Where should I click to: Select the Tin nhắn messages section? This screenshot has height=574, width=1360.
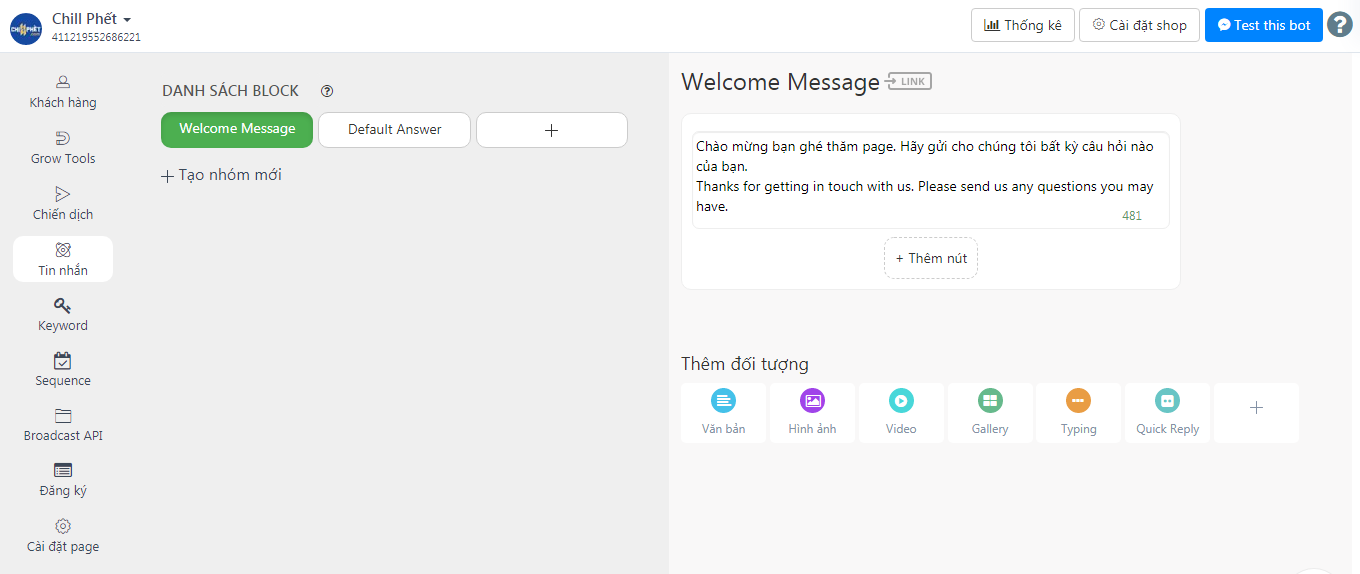[x=63, y=259]
